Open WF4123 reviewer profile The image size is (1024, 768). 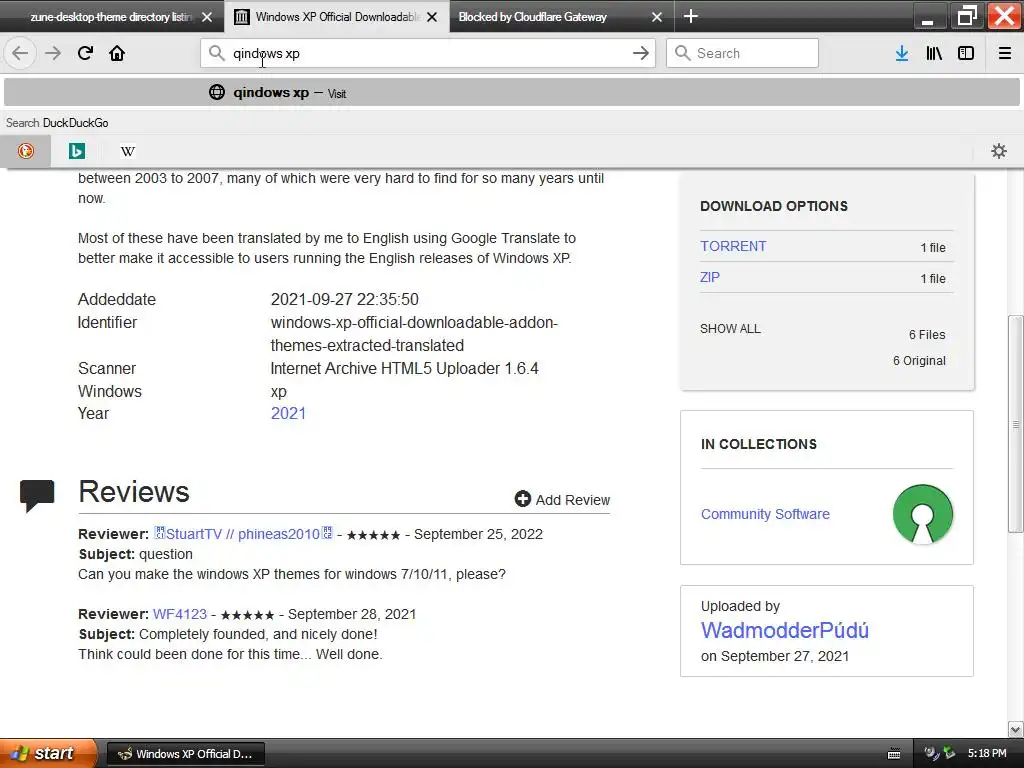click(180, 614)
